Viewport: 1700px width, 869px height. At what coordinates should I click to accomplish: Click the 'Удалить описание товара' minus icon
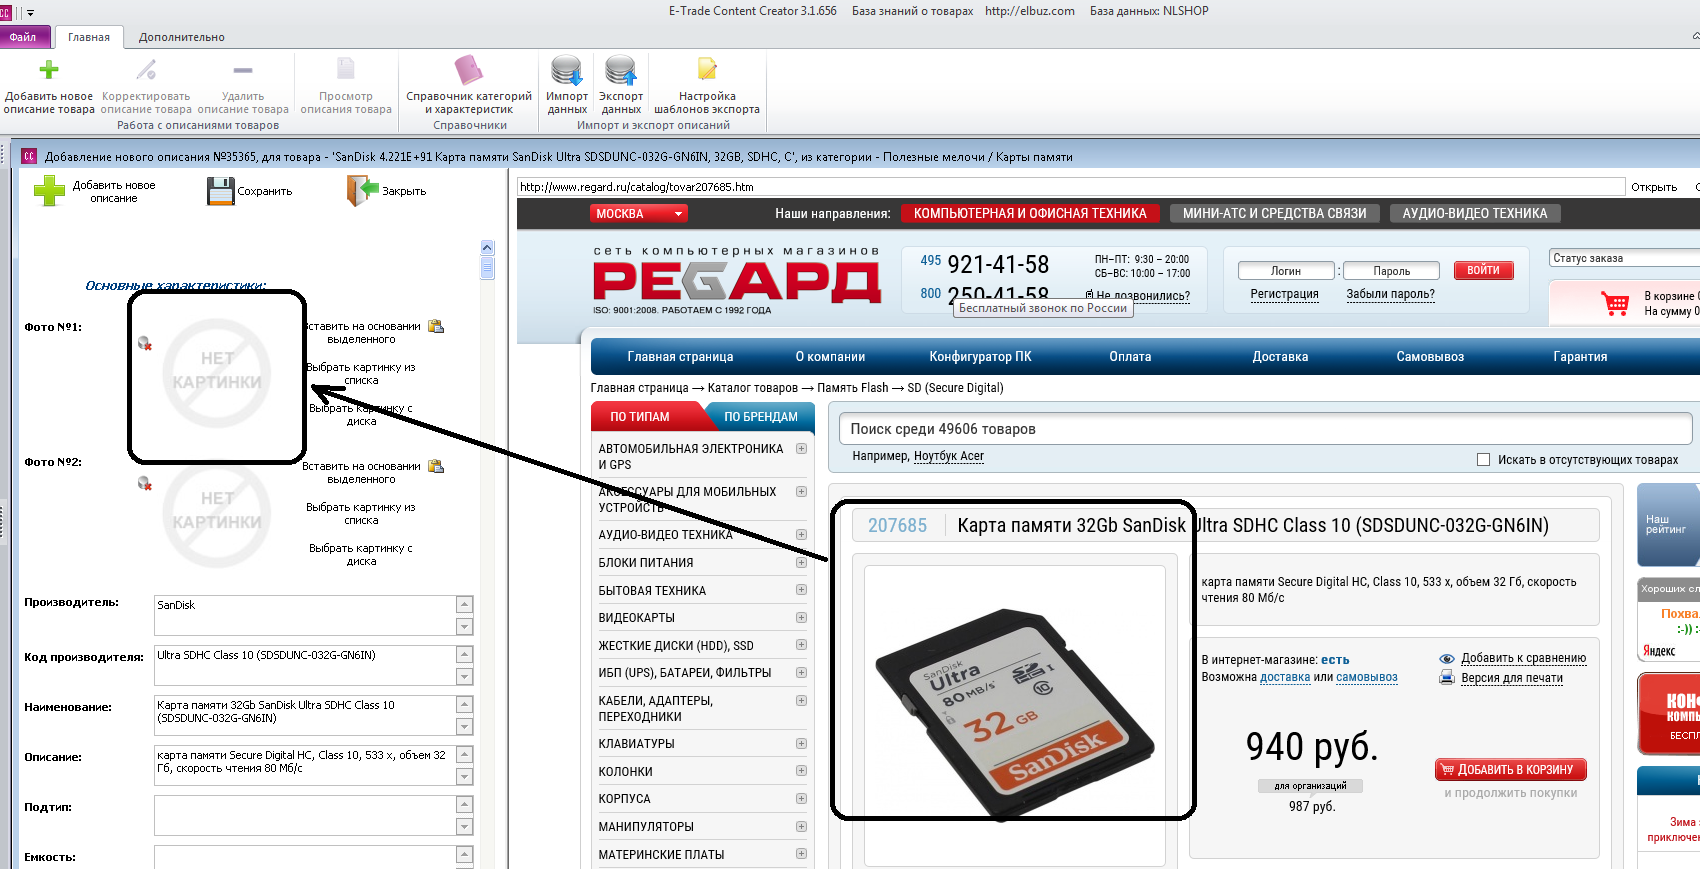pyautogui.click(x=243, y=70)
